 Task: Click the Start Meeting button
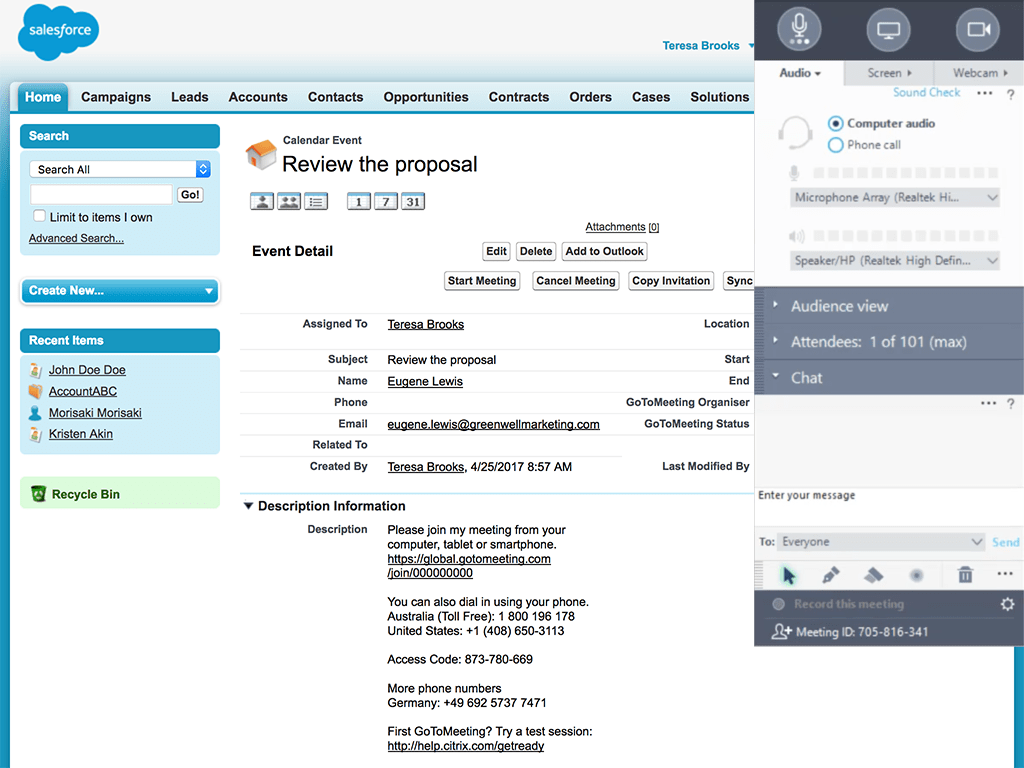click(482, 281)
